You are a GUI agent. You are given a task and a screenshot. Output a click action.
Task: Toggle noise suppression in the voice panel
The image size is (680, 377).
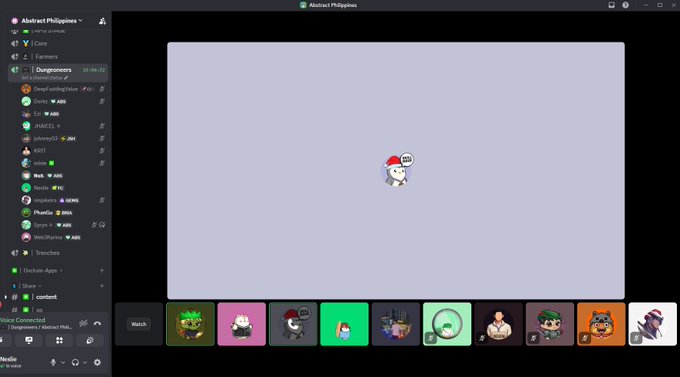point(83,323)
